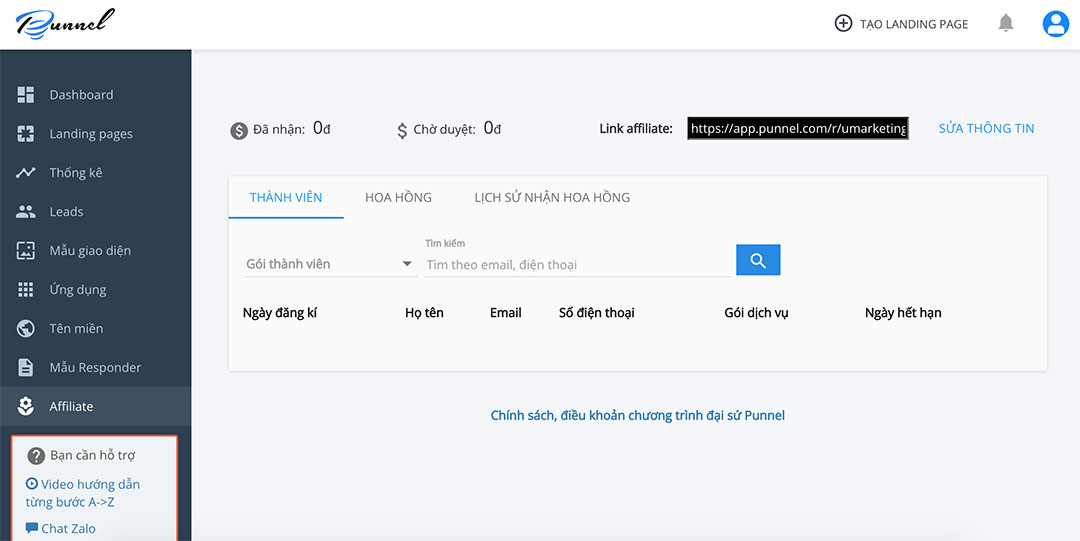Click the help question mark icon

(36, 456)
